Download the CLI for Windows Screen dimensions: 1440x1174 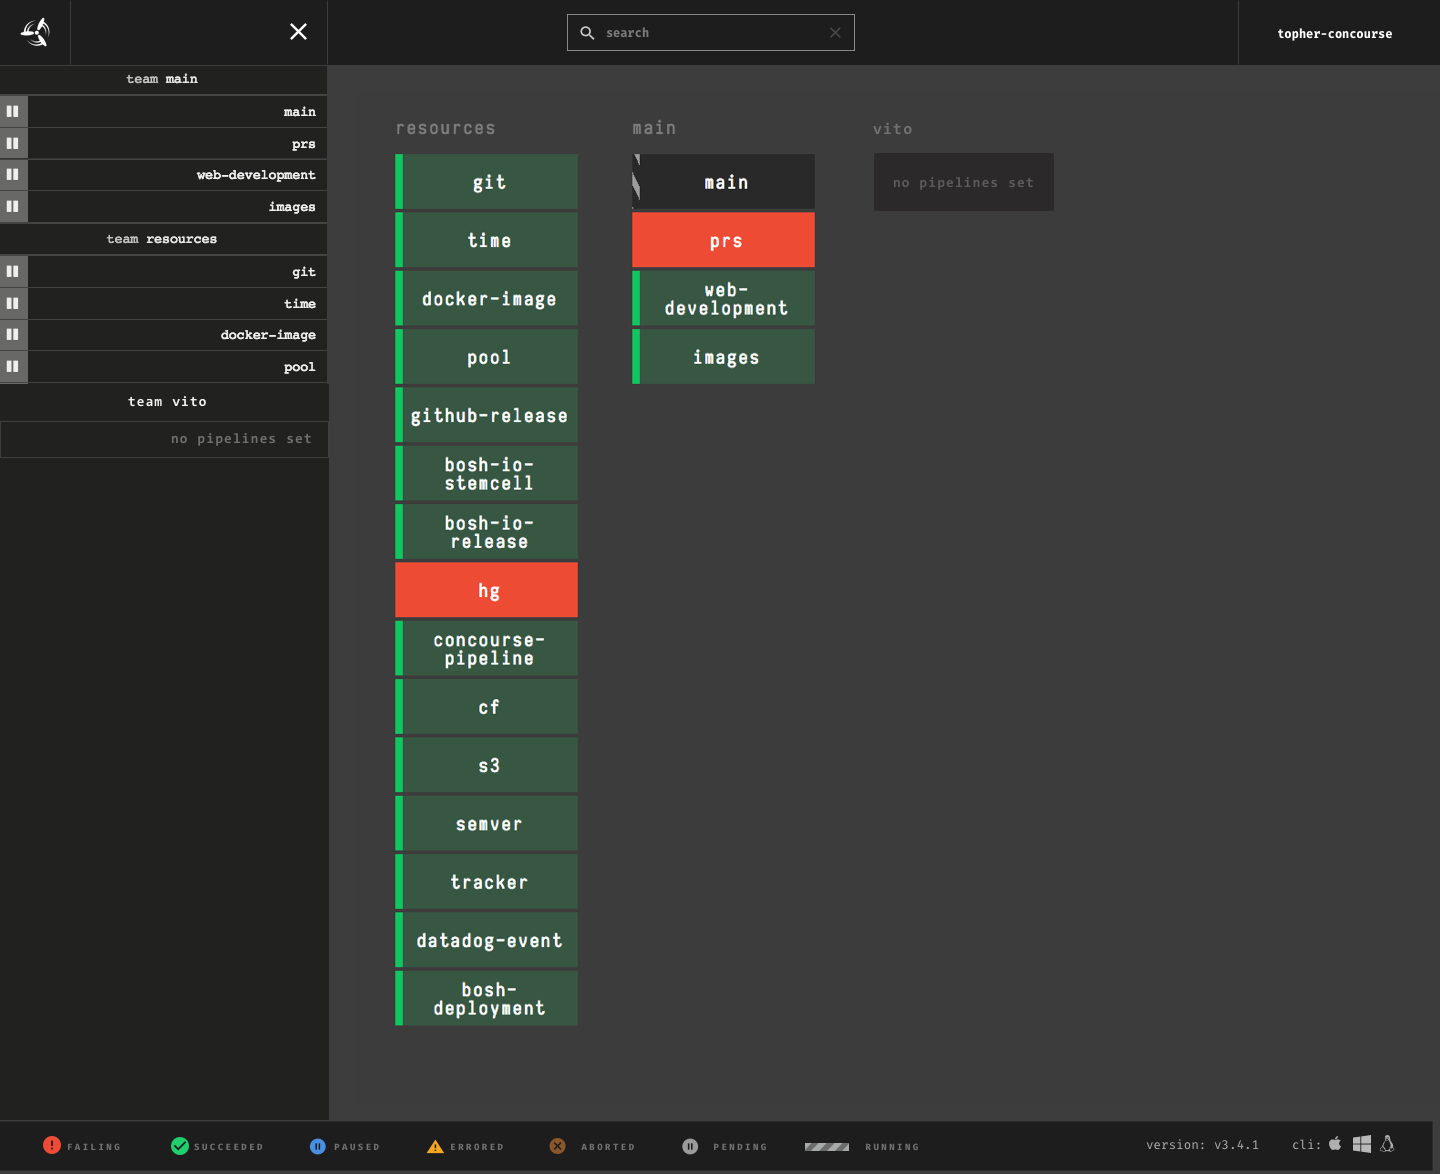pos(1362,1144)
